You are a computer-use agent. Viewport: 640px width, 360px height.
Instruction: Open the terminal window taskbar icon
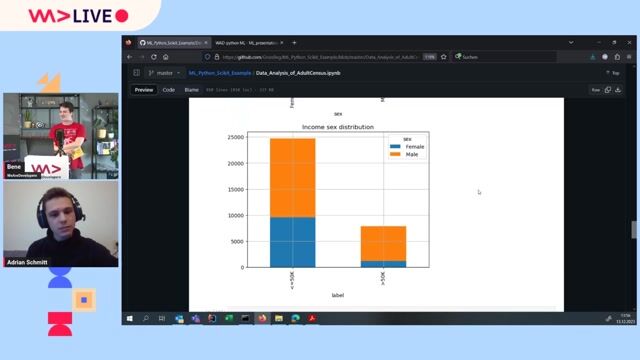(245, 318)
